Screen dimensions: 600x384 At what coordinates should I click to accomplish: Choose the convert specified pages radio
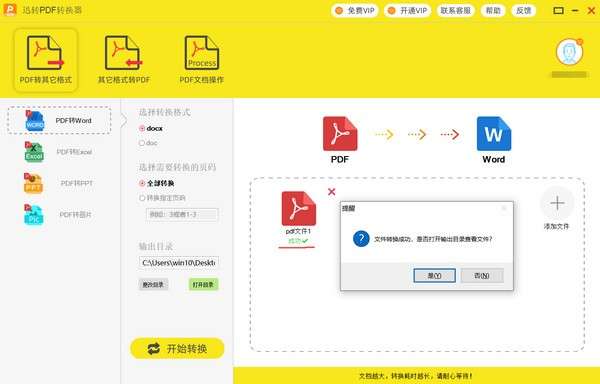coord(142,198)
